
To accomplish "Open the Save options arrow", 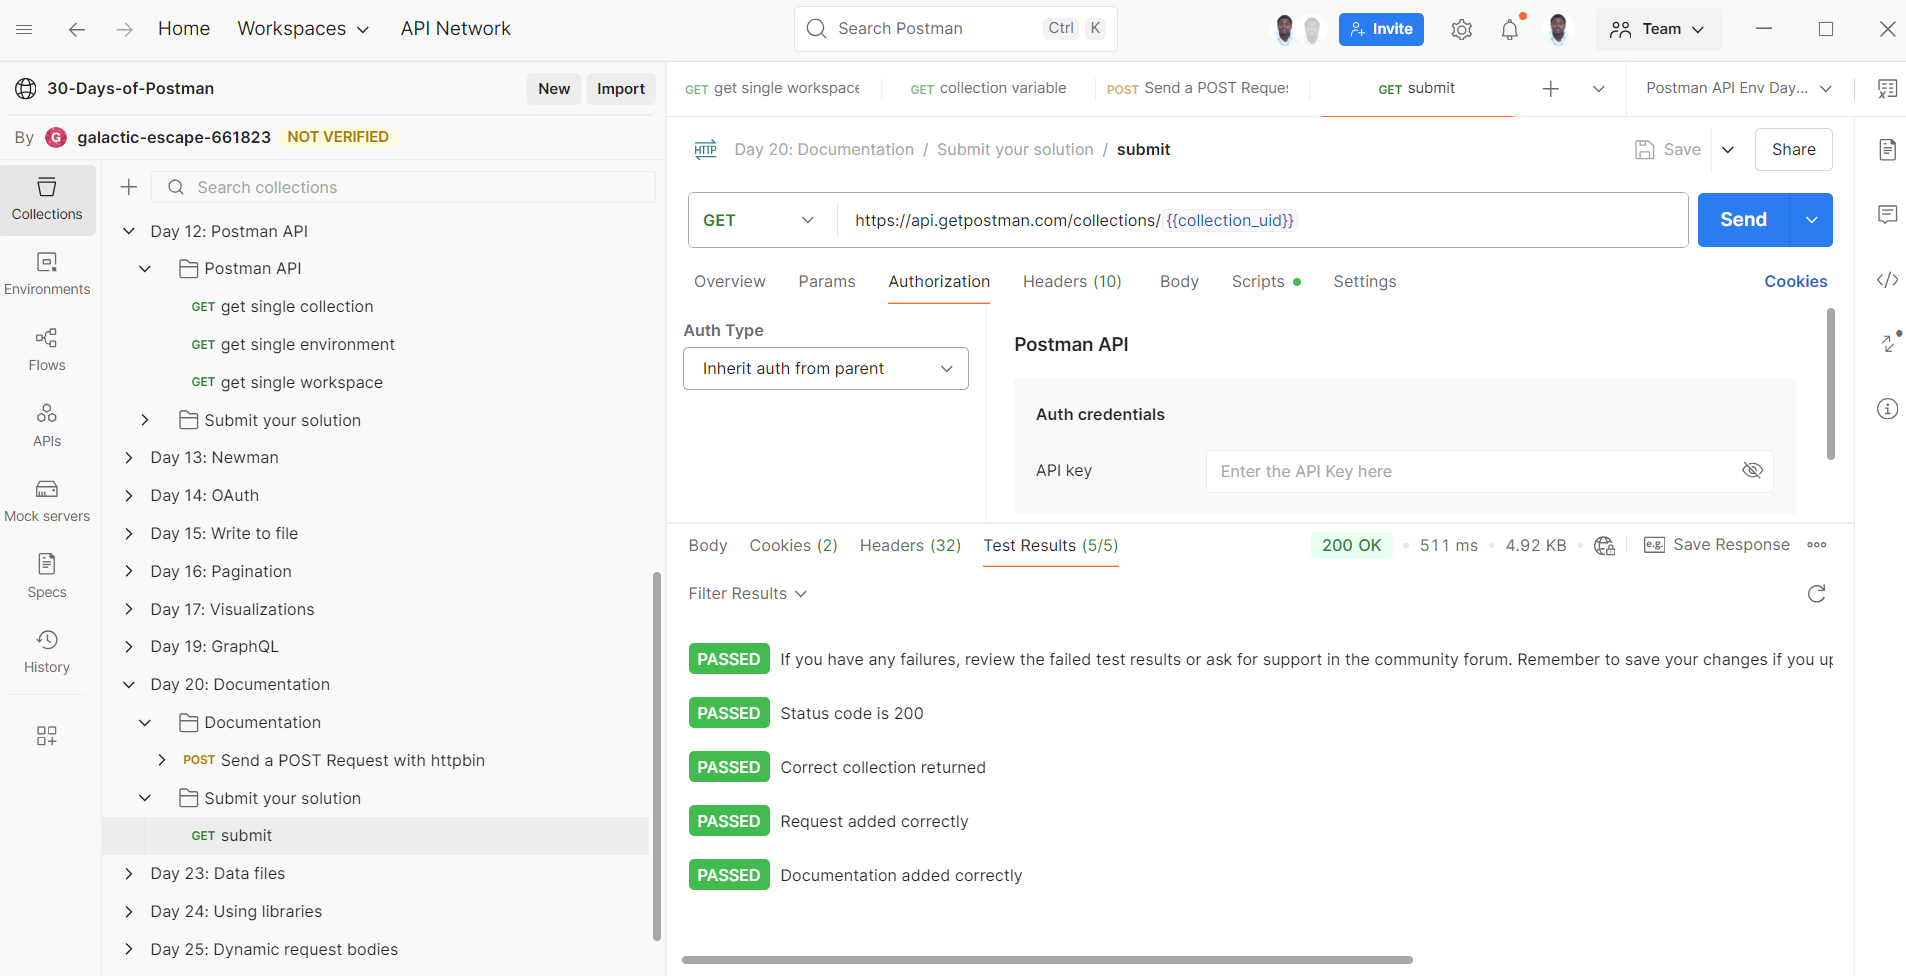I will tap(1728, 150).
